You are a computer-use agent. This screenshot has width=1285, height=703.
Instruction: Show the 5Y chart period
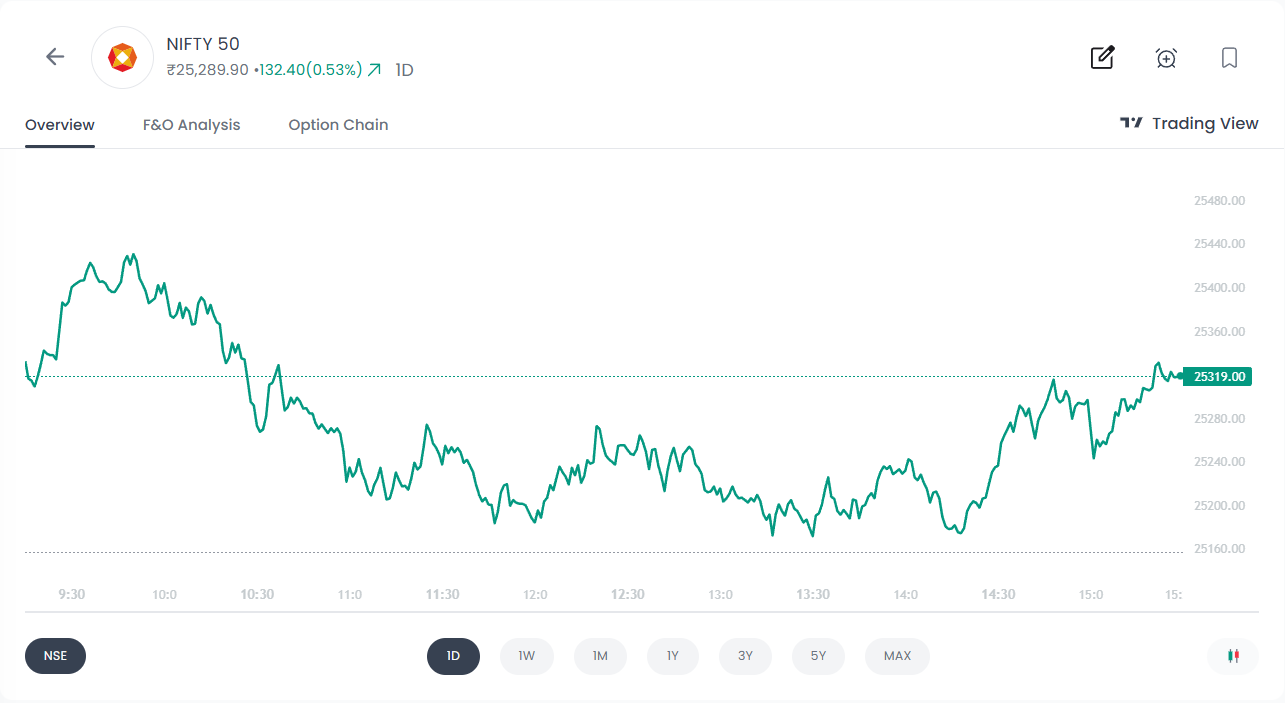tap(818, 656)
